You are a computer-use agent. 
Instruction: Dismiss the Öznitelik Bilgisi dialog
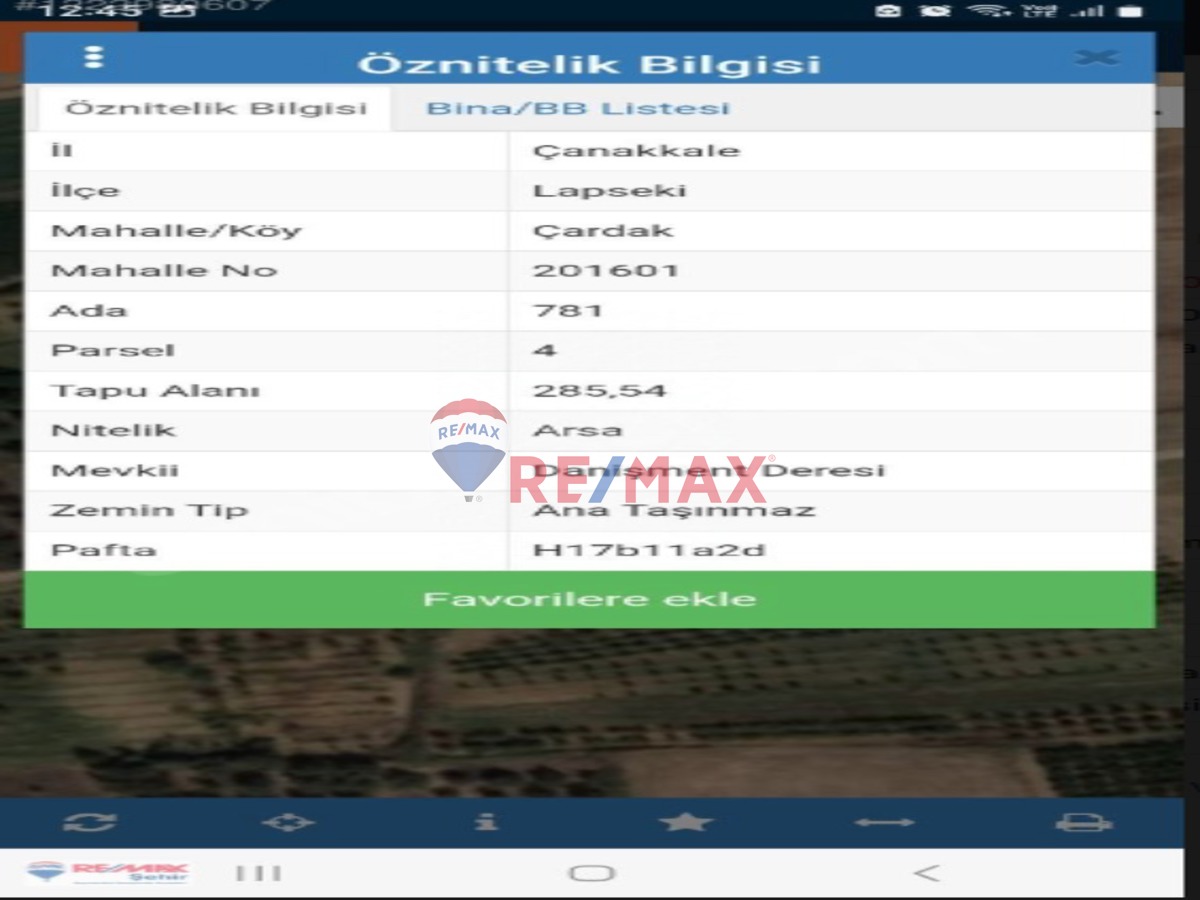(1097, 57)
